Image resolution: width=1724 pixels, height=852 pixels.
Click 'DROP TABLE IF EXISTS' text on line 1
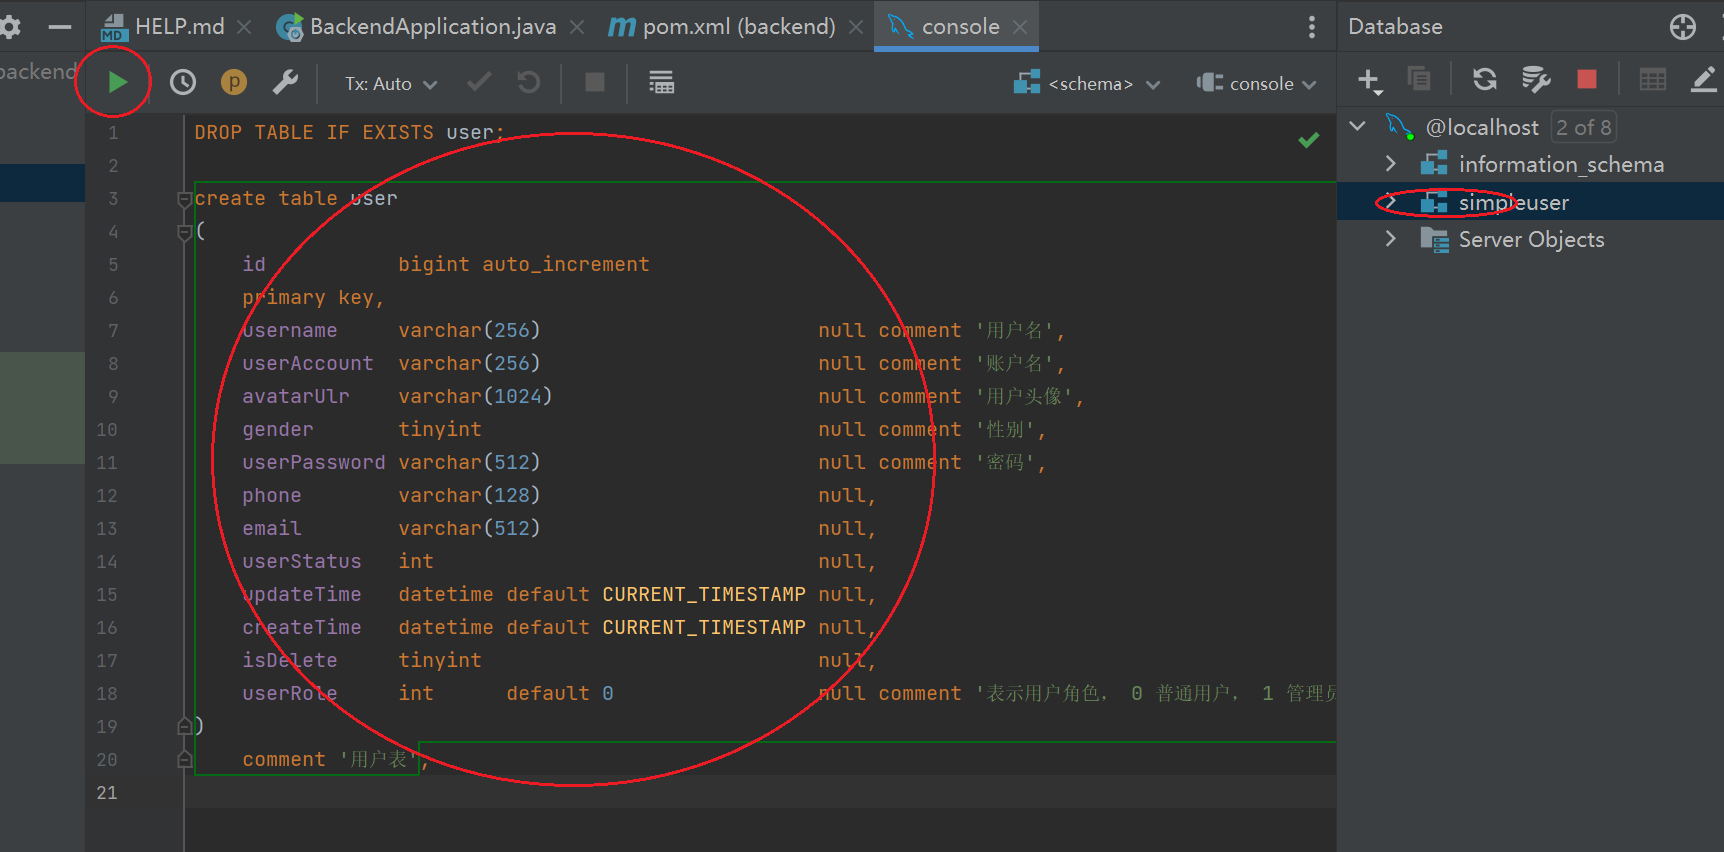(x=314, y=132)
